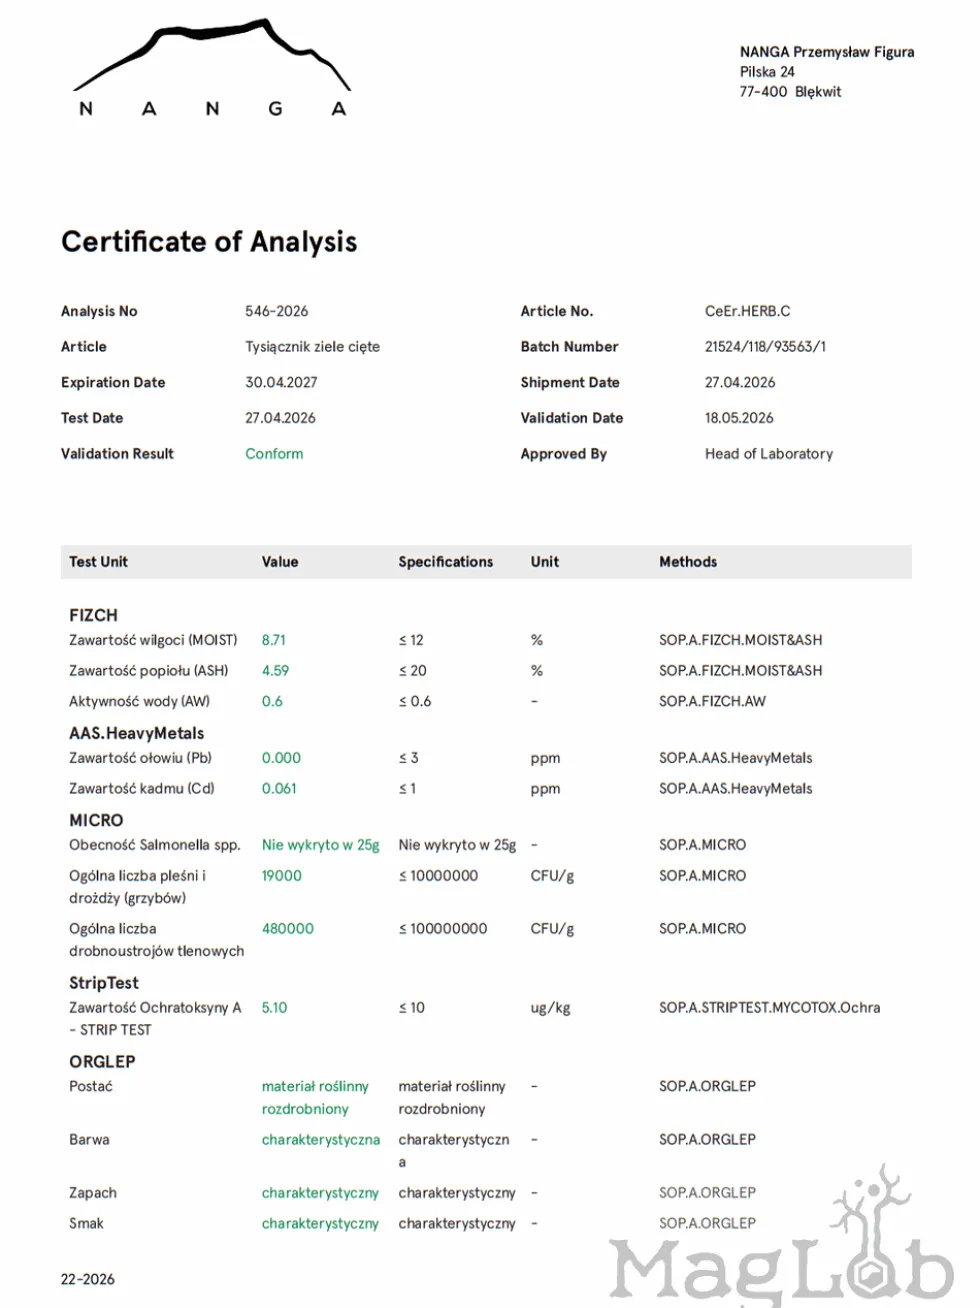The width and height of the screenshot is (980, 1308).
Task: Click the company name NANGA Przemysław Figura
Action: point(827,52)
